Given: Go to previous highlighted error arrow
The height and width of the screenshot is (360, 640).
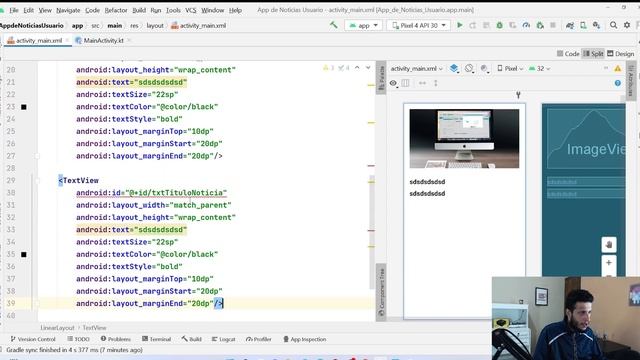Looking at the screenshot, I should point(357,68).
